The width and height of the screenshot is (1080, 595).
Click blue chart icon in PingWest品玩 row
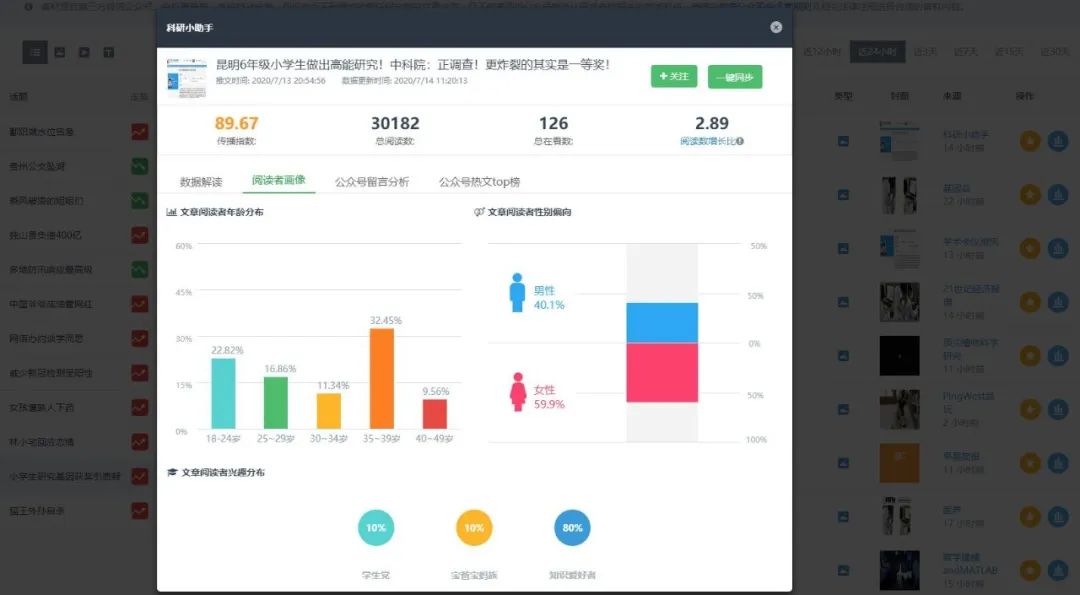click(1058, 409)
